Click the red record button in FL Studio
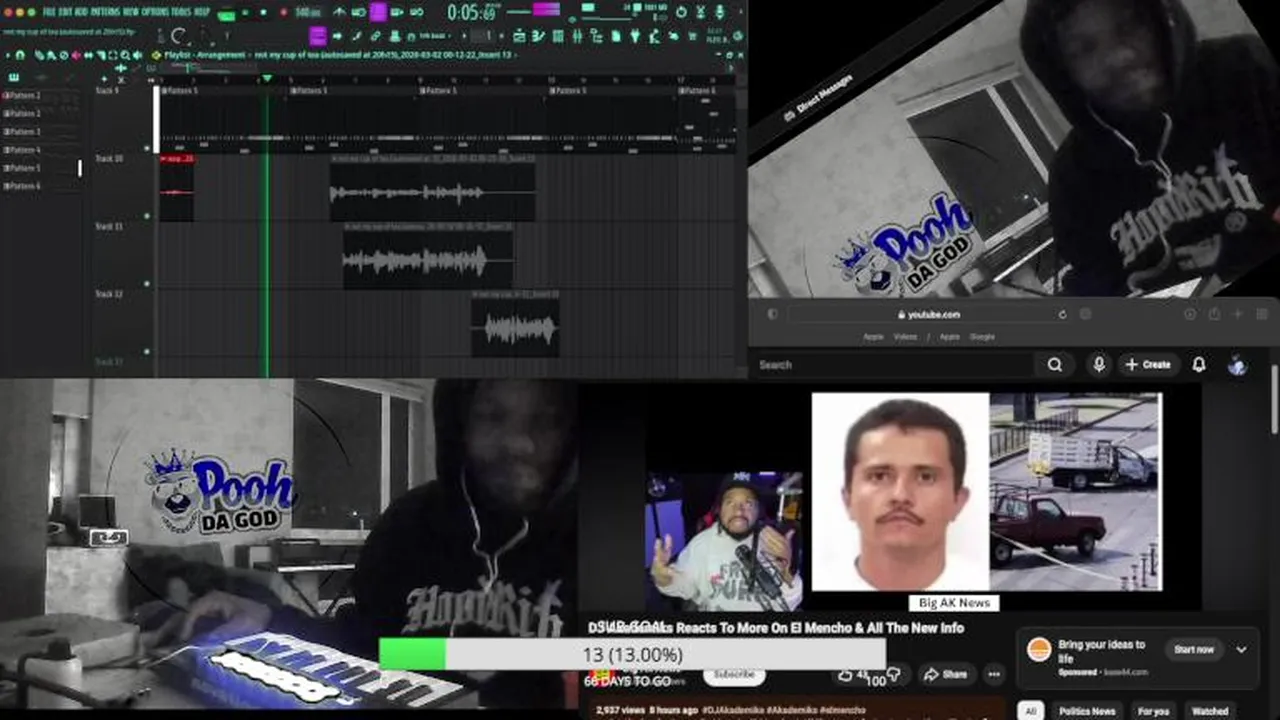 pos(283,12)
